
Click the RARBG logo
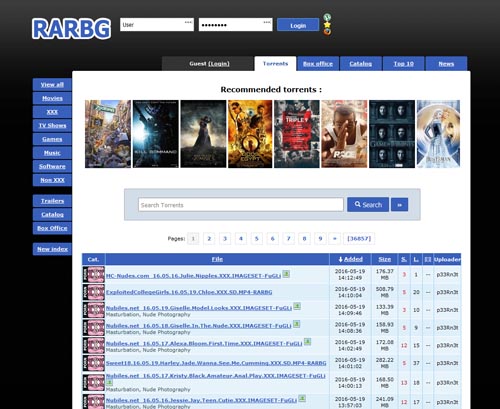pyautogui.click(x=71, y=29)
